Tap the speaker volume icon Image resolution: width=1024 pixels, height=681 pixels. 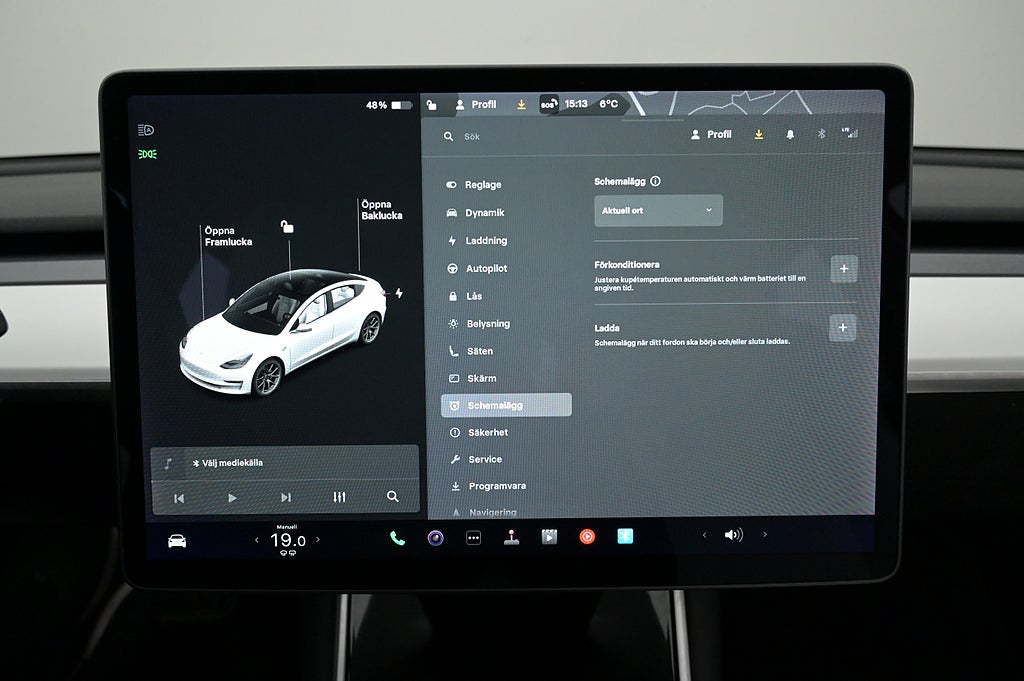click(x=733, y=535)
